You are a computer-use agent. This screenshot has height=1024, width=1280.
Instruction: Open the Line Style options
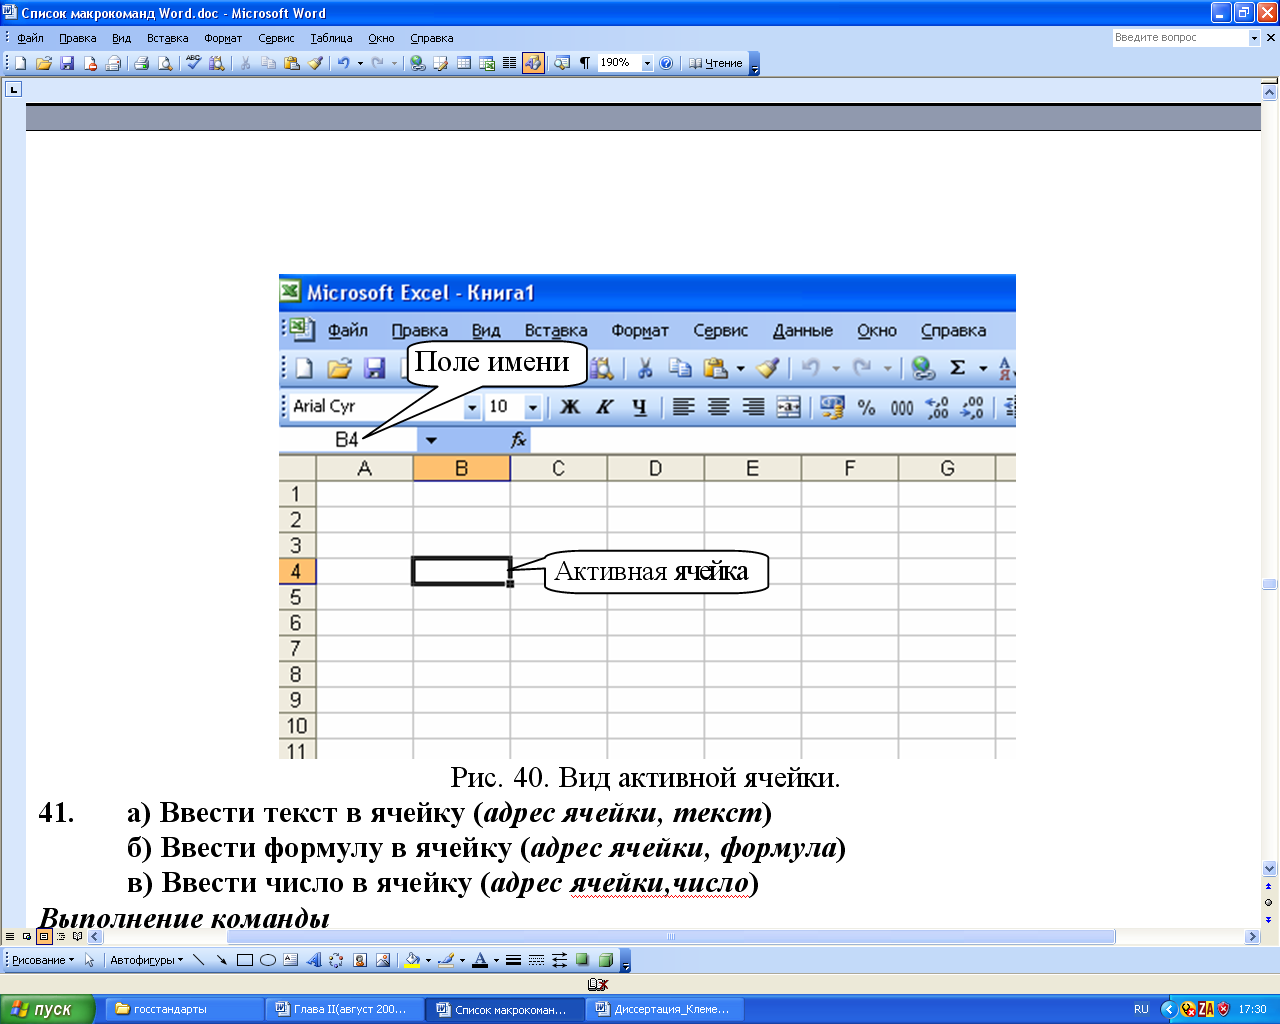click(513, 960)
